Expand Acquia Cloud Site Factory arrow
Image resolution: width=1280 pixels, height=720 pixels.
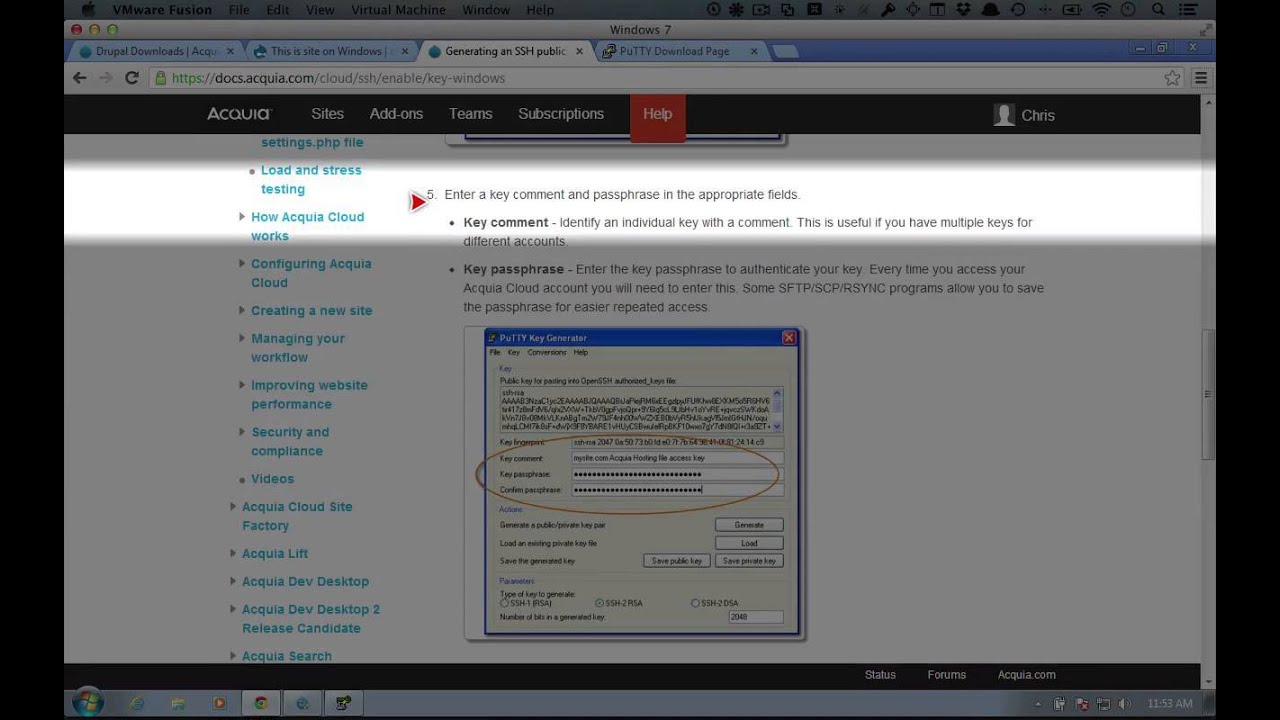(x=233, y=506)
